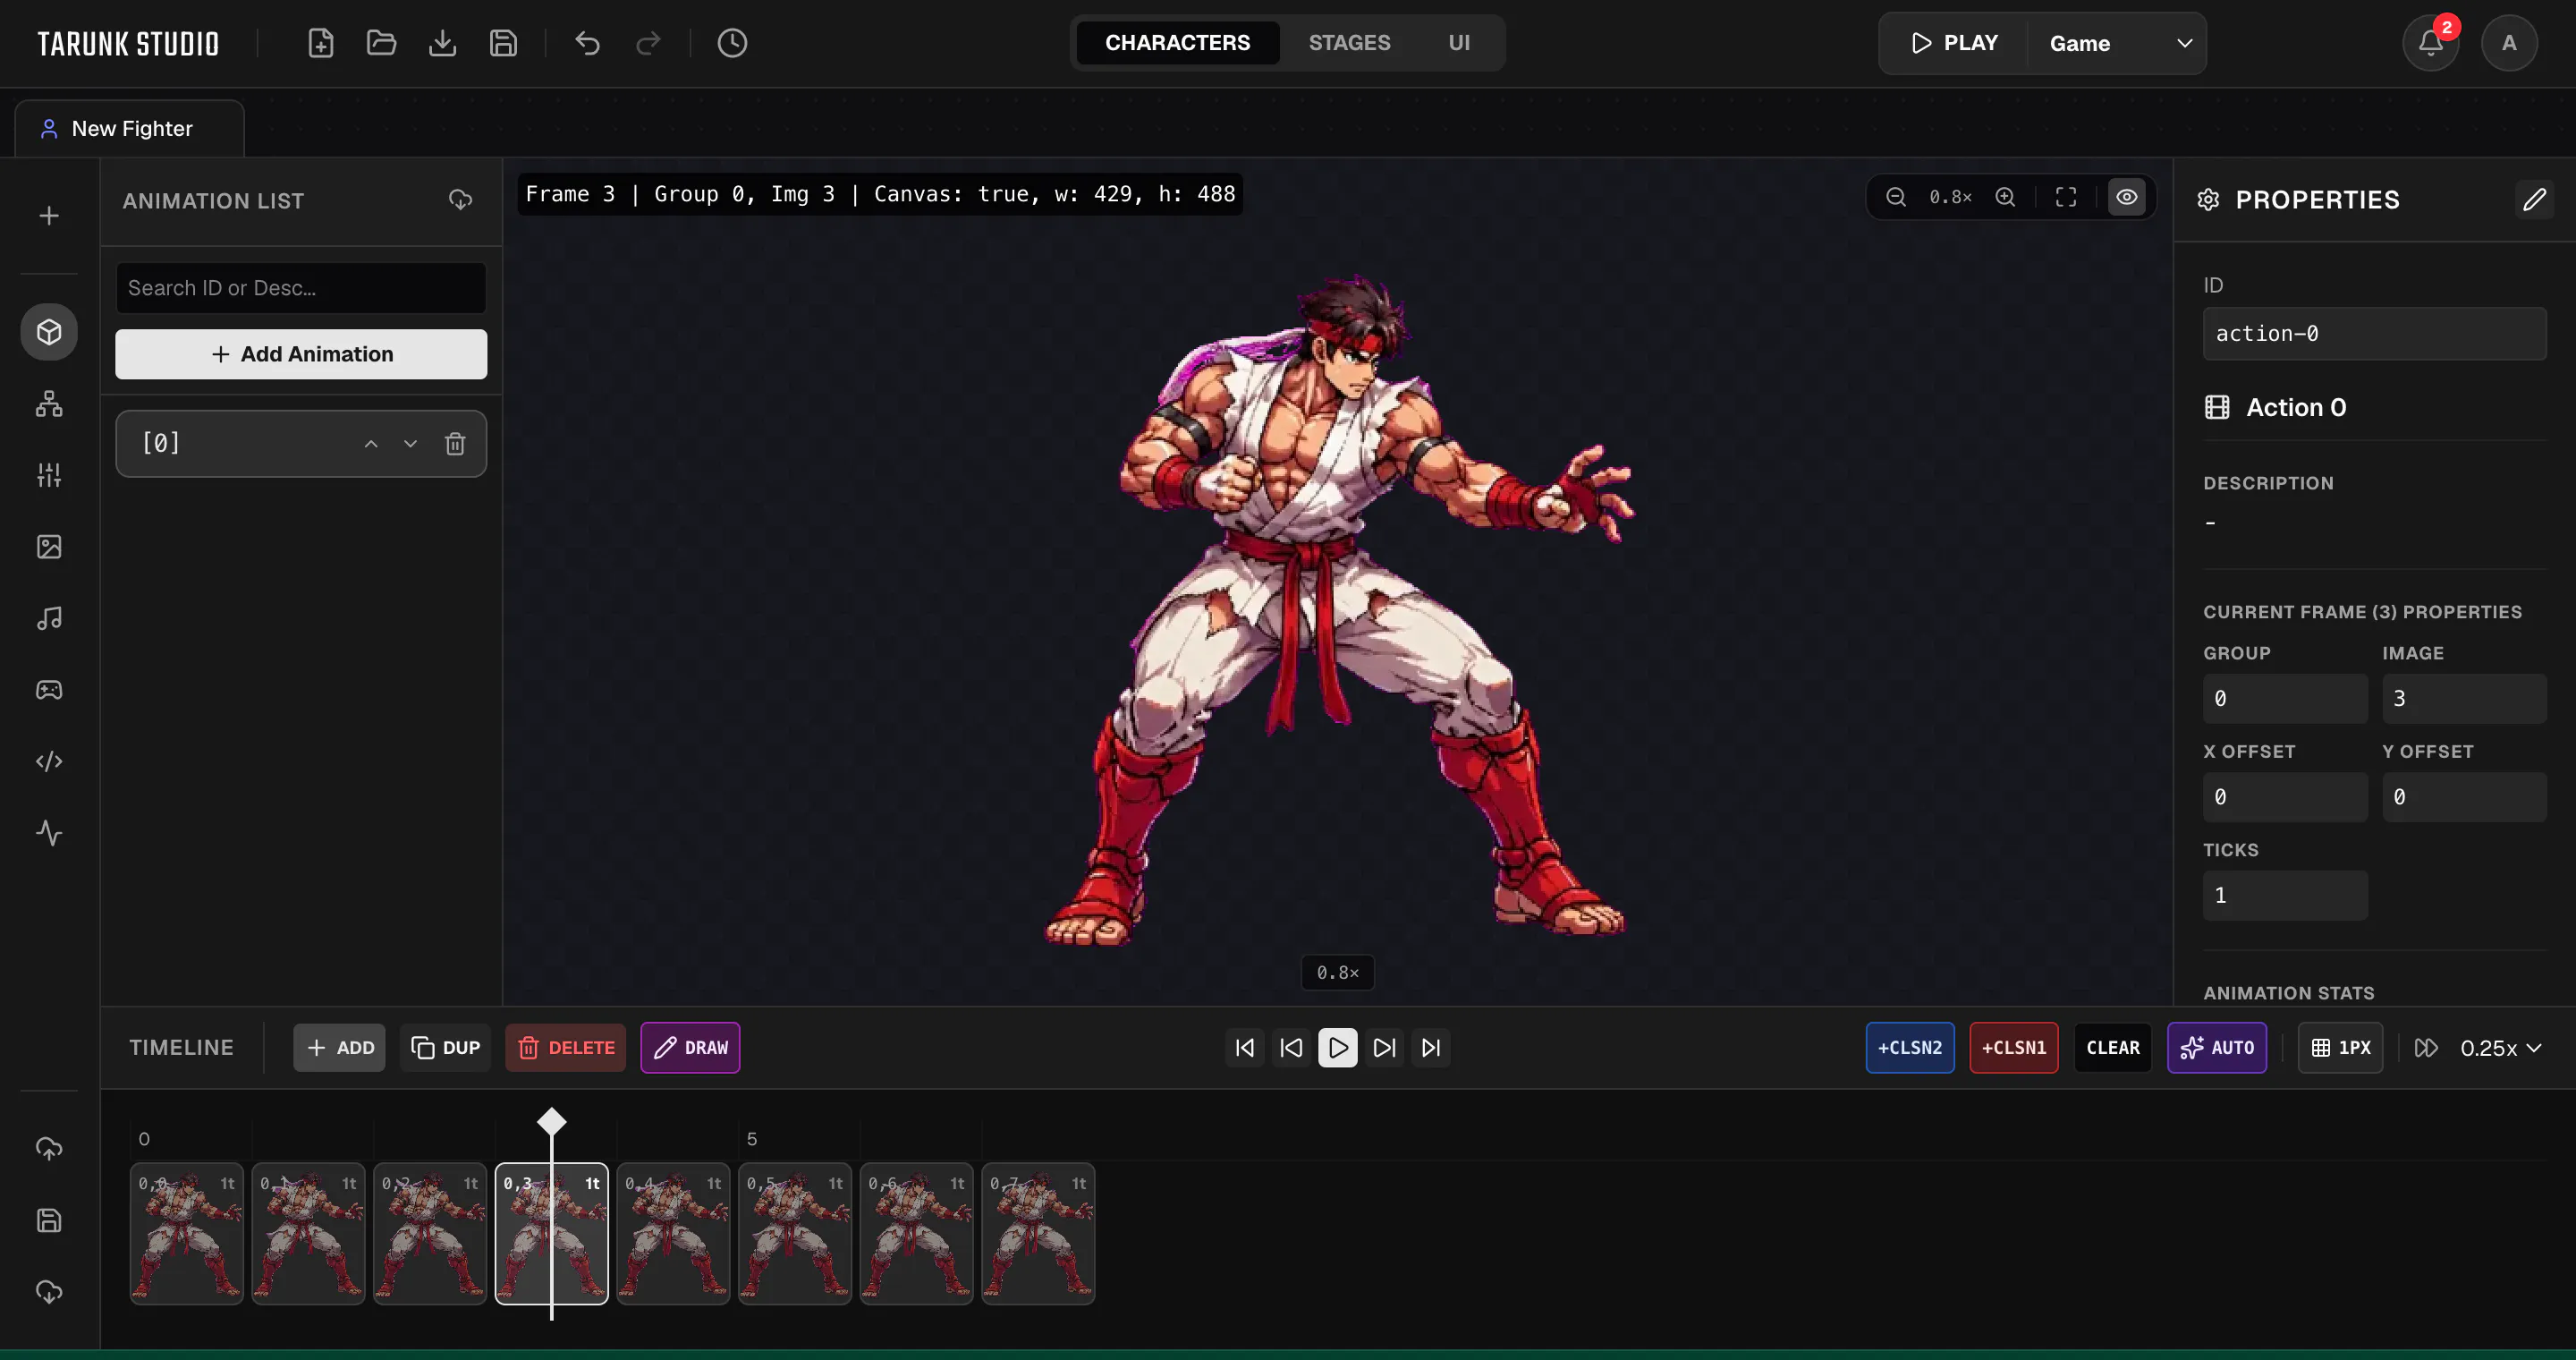Step to previous frame

pyautogui.click(x=1292, y=1048)
